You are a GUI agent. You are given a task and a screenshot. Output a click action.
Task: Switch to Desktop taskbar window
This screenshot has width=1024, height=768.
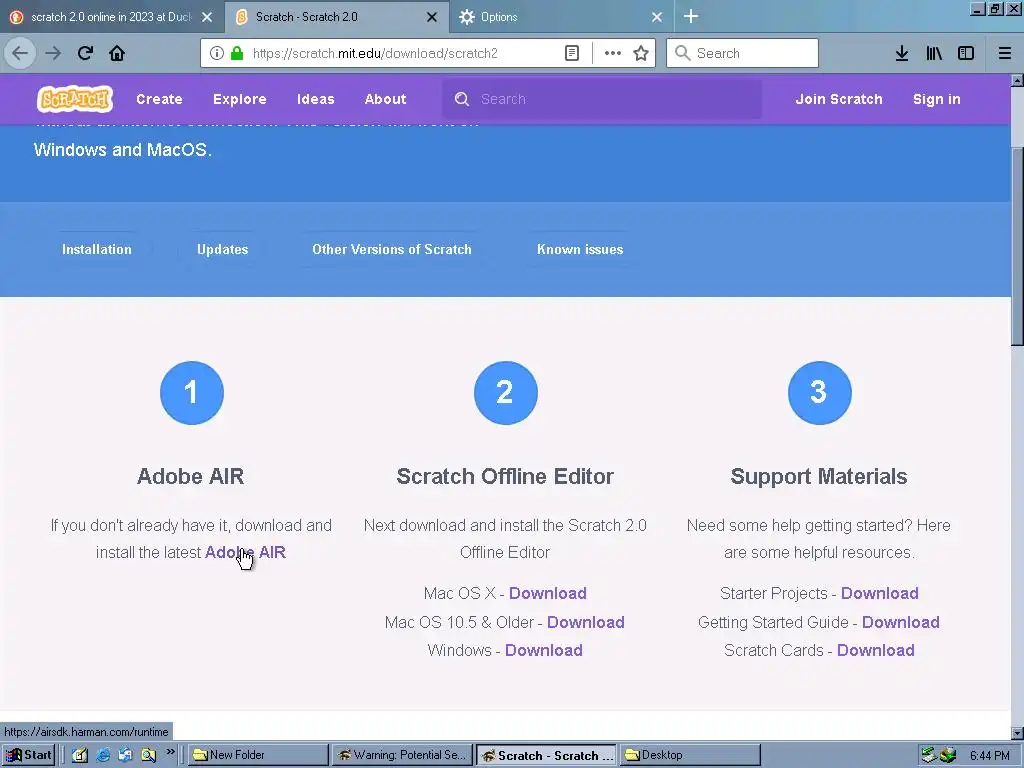click(690, 755)
